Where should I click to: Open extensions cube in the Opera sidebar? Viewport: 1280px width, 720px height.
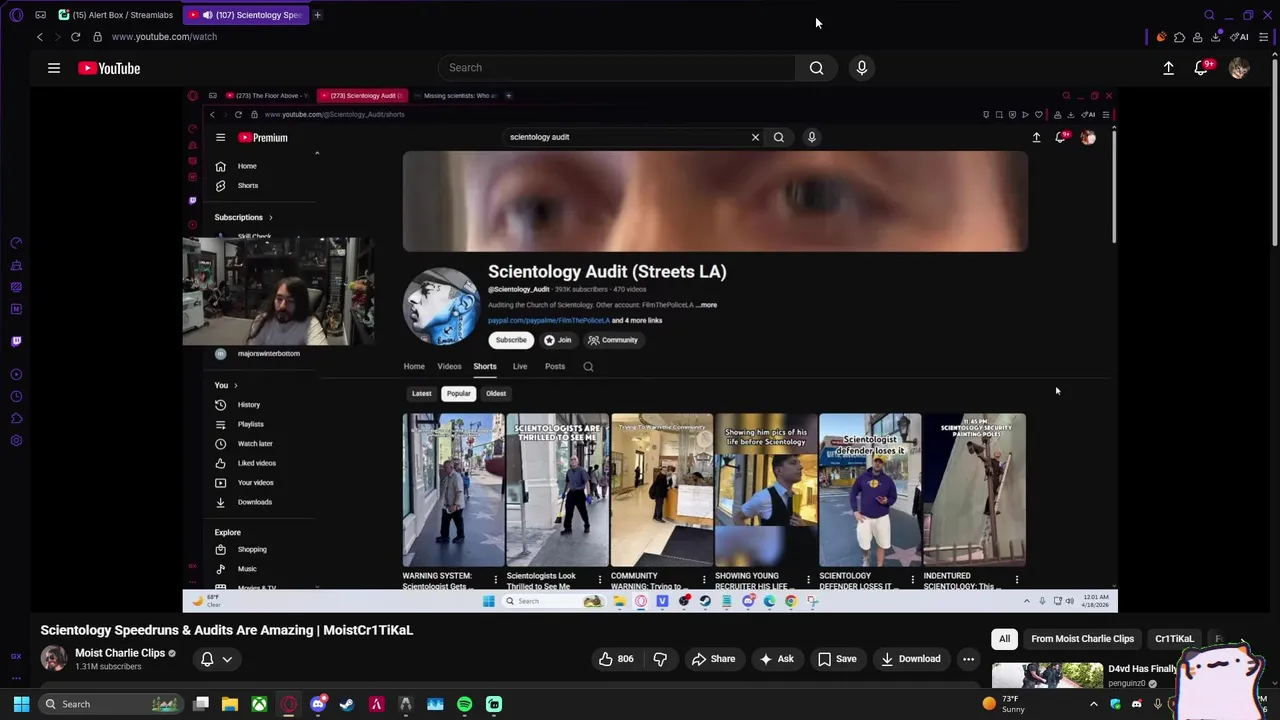16,418
